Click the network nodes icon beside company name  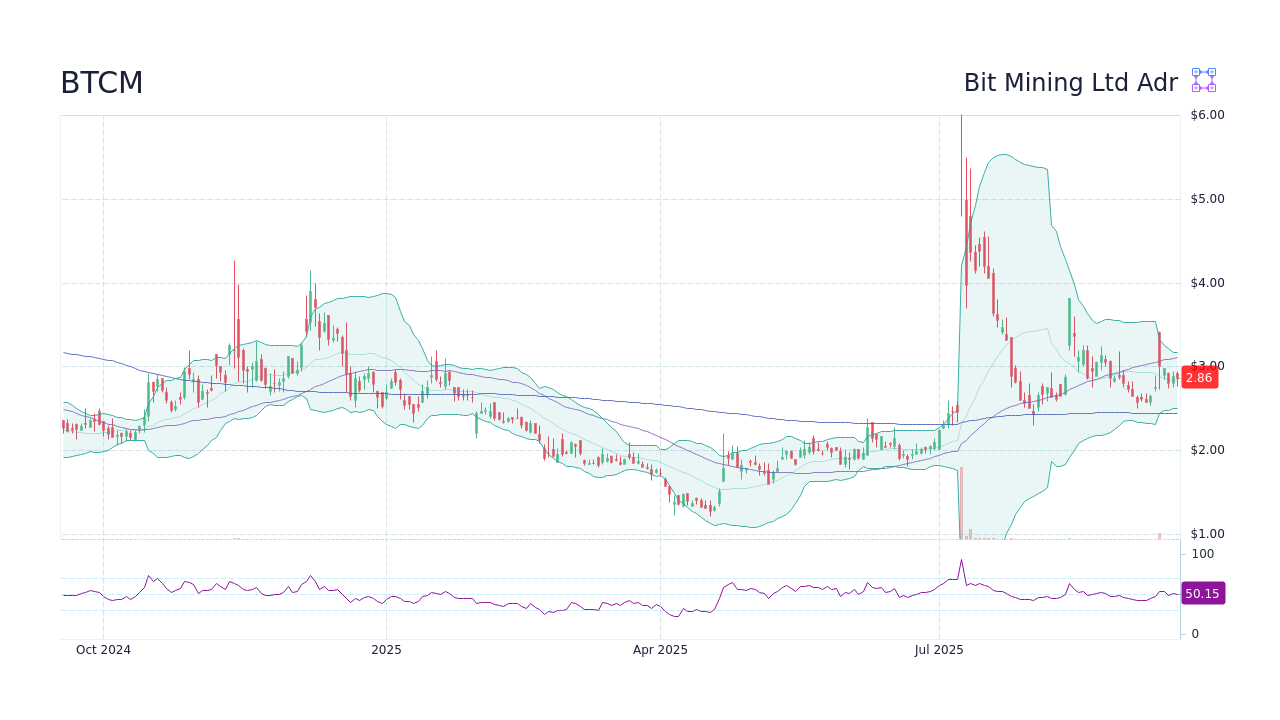[x=1202, y=80]
